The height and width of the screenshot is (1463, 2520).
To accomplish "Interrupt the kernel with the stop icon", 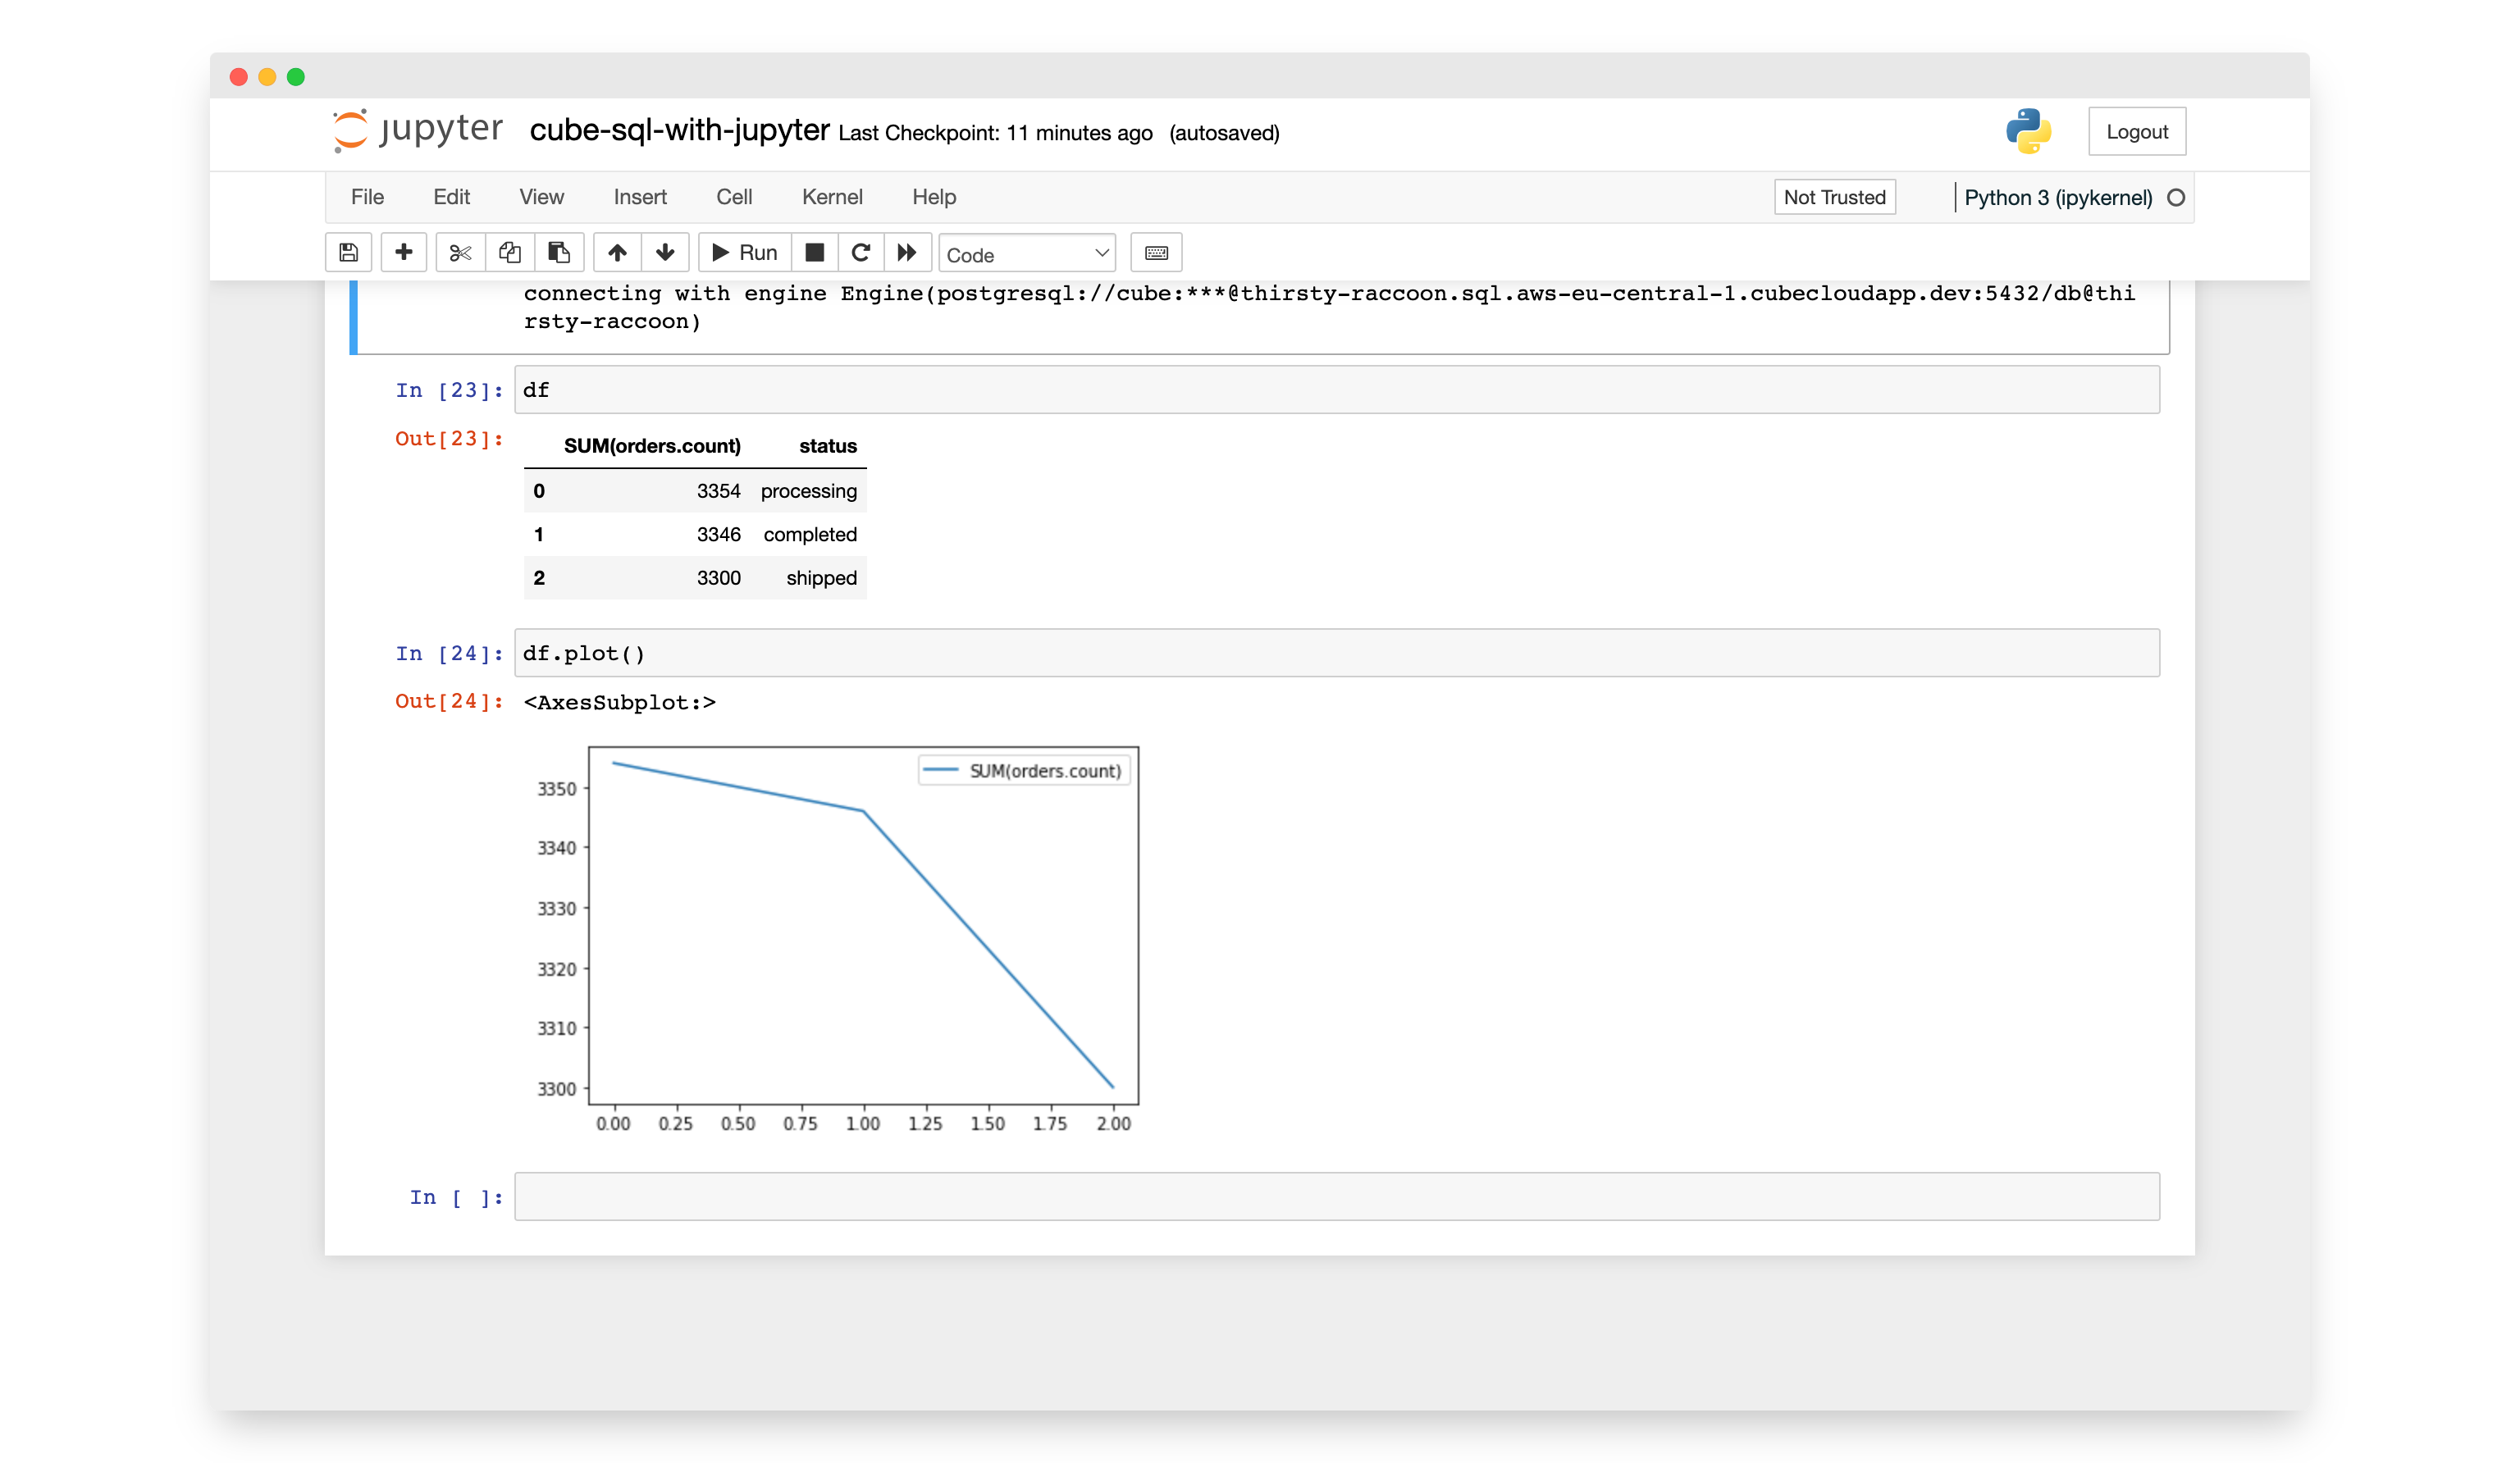I will [x=815, y=253].
